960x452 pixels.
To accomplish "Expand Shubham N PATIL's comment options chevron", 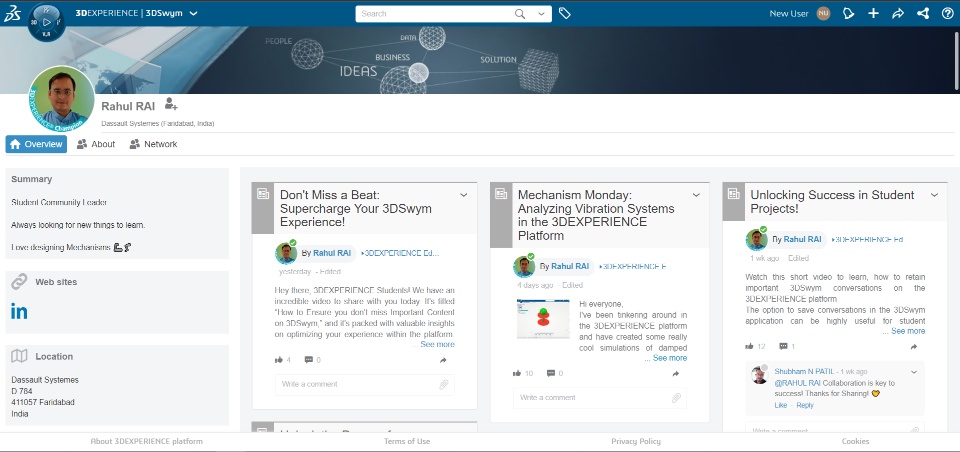I will [x=914, y=372].
